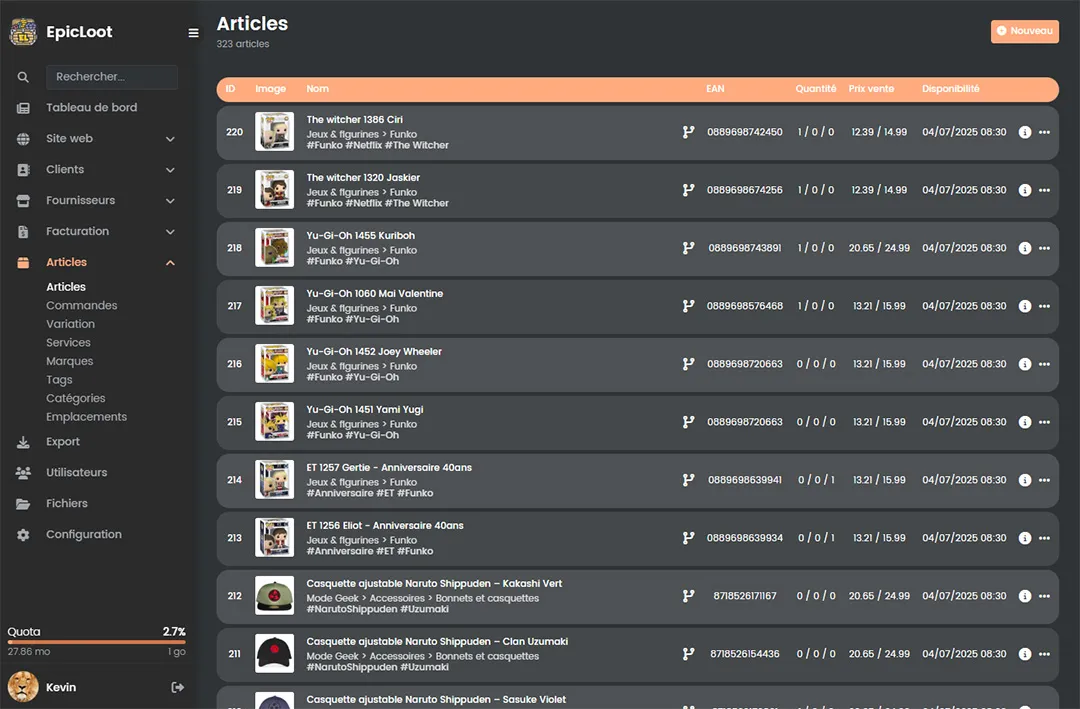Click Kevin's user avatar
Viewport: 1080px width, 709px height.
tap(23, 687)
